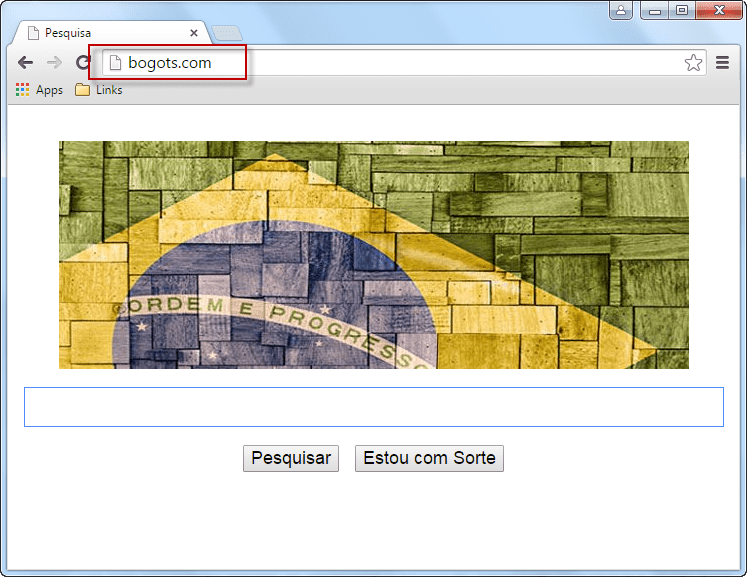The image size is (747, 577).
Task: Click the forward navigation arrow
Action: click(54, 62)
